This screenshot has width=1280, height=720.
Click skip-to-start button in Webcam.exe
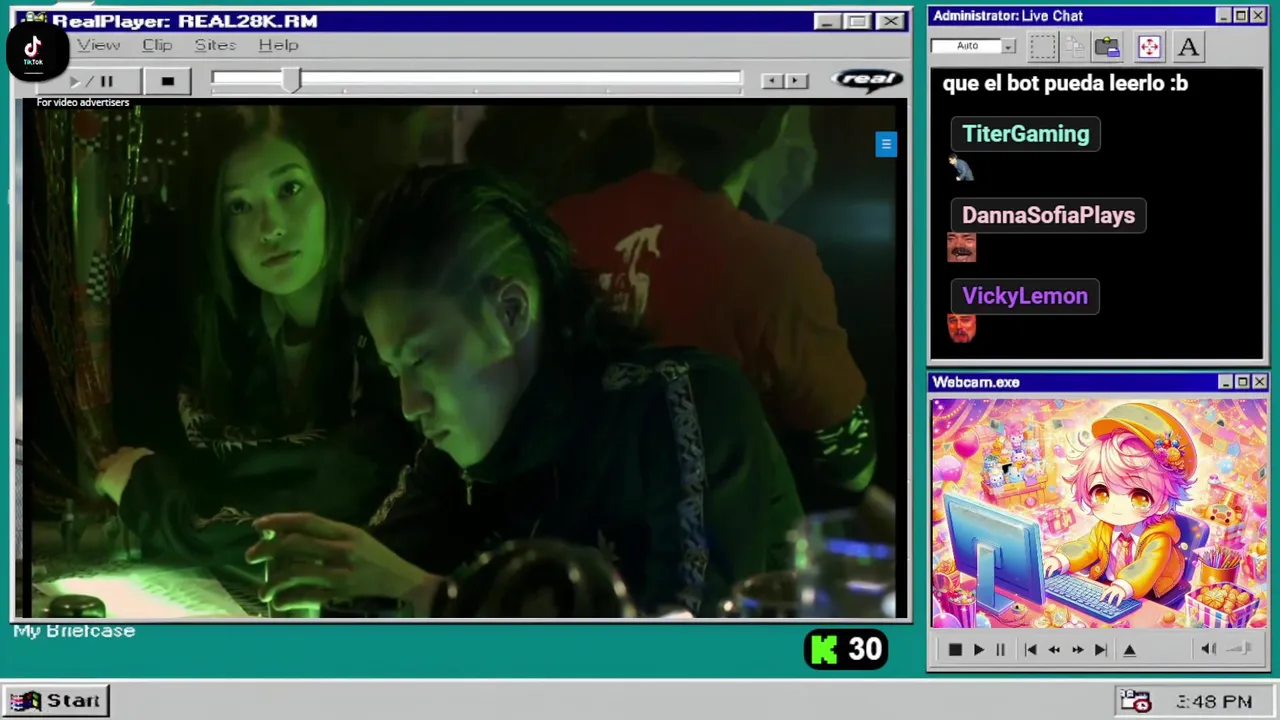pyautogui.click(x=1030, y=650)
